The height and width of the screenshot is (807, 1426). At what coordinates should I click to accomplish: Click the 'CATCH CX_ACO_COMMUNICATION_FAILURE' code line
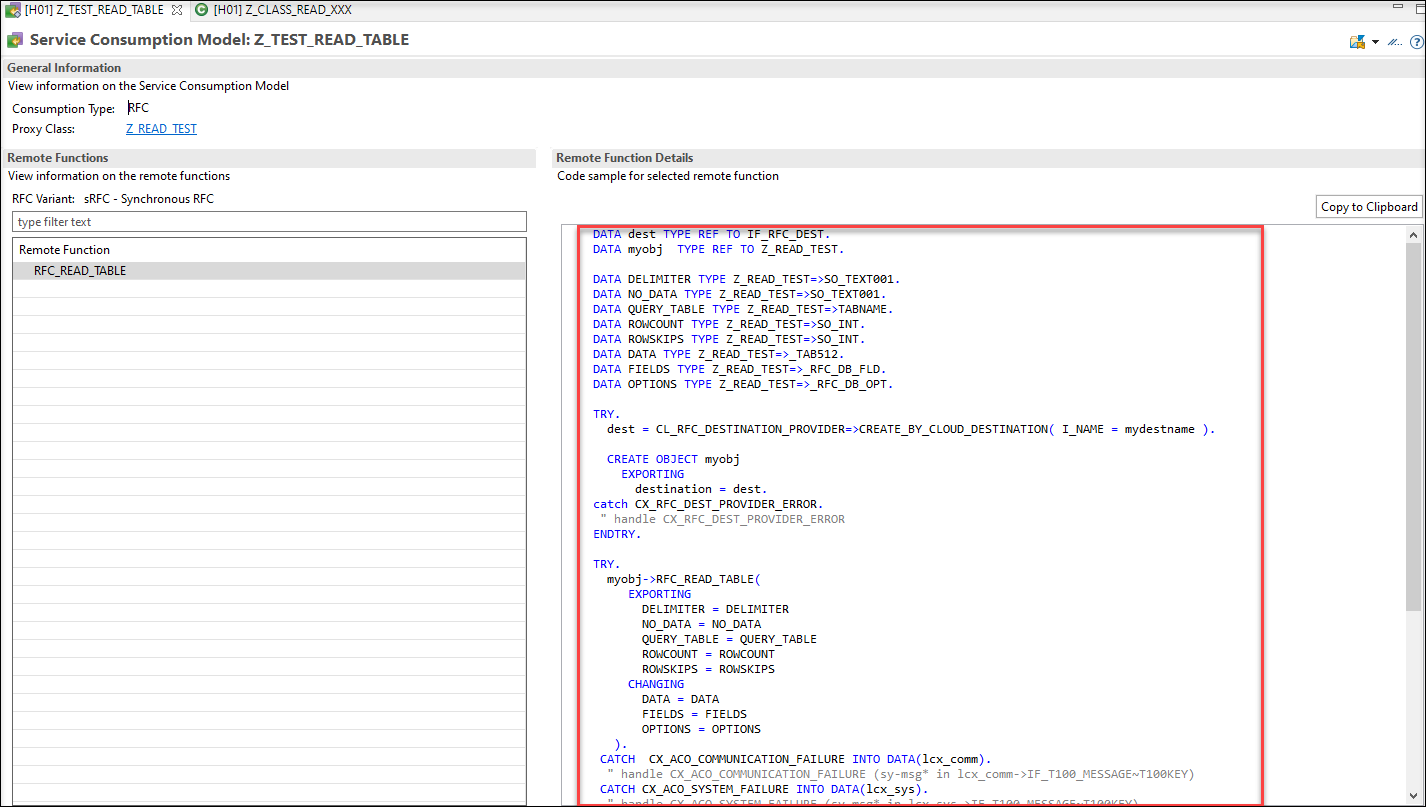pos(795,759)
